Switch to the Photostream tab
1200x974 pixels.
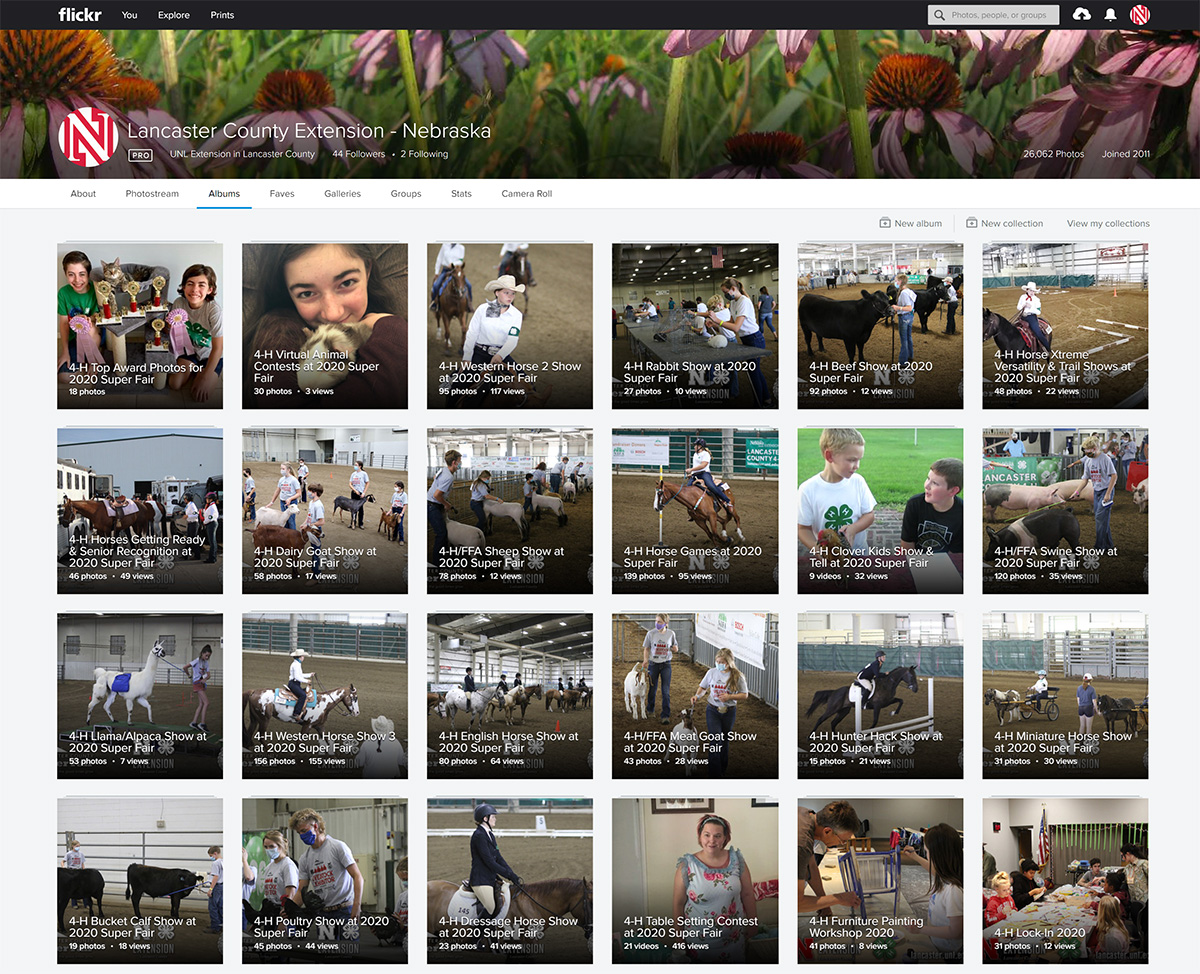click(x=152, y=194)
